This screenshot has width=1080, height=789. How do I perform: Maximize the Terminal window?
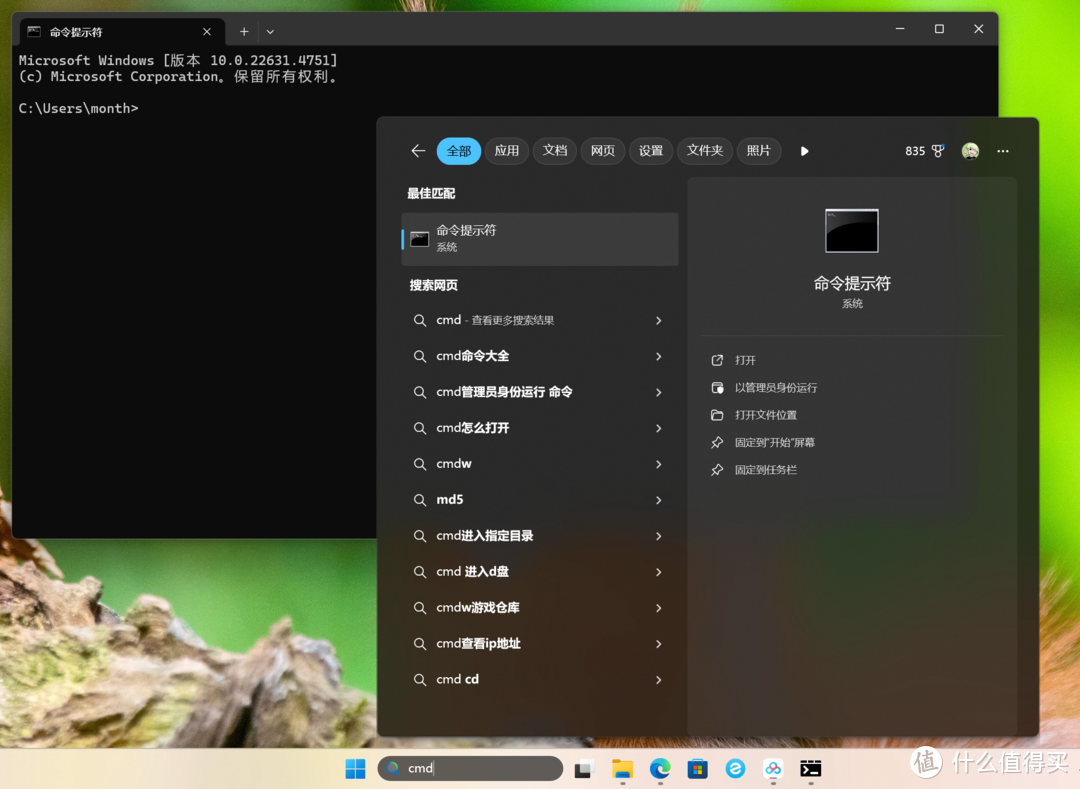[939, 29]
